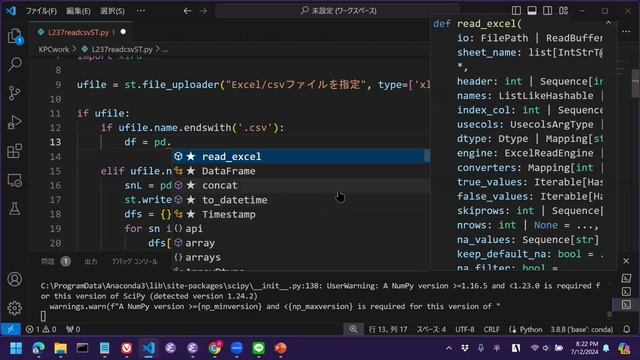
Task: Choose to_datetime from the suggestion list
Action: click(300, 200)
